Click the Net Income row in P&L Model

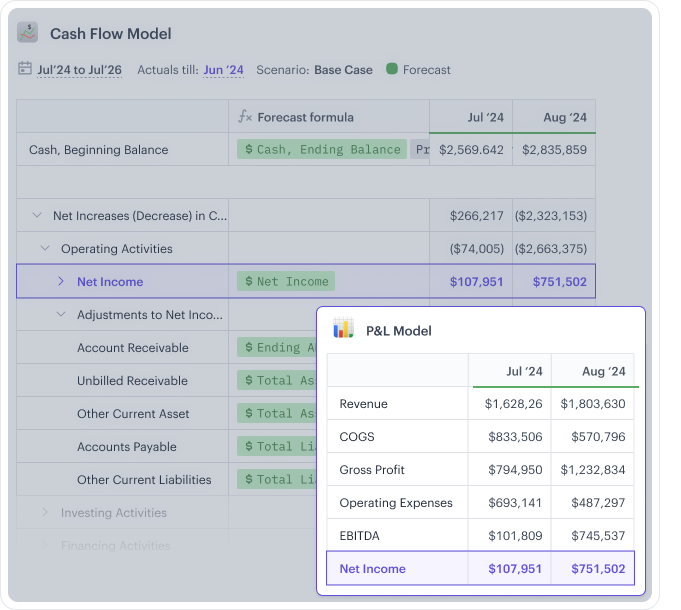coord(480,568)
